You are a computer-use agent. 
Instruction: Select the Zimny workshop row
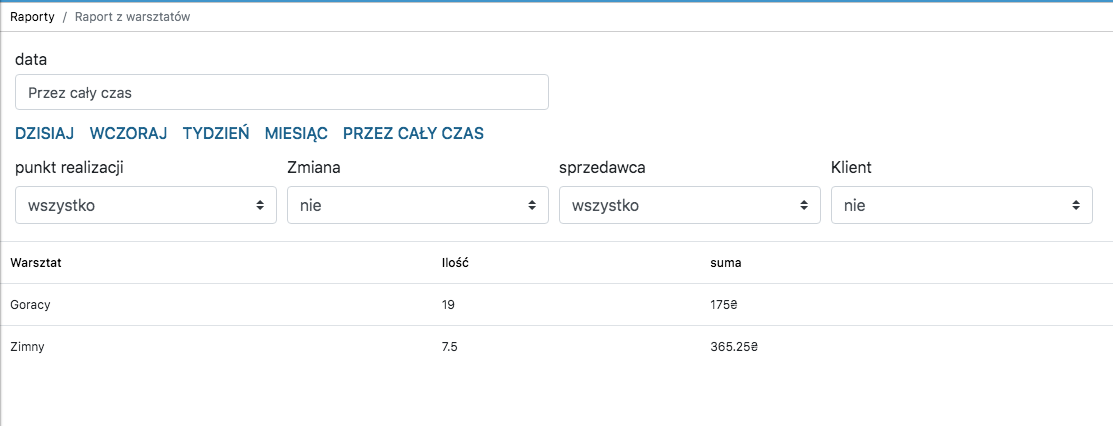pos(27,347)
